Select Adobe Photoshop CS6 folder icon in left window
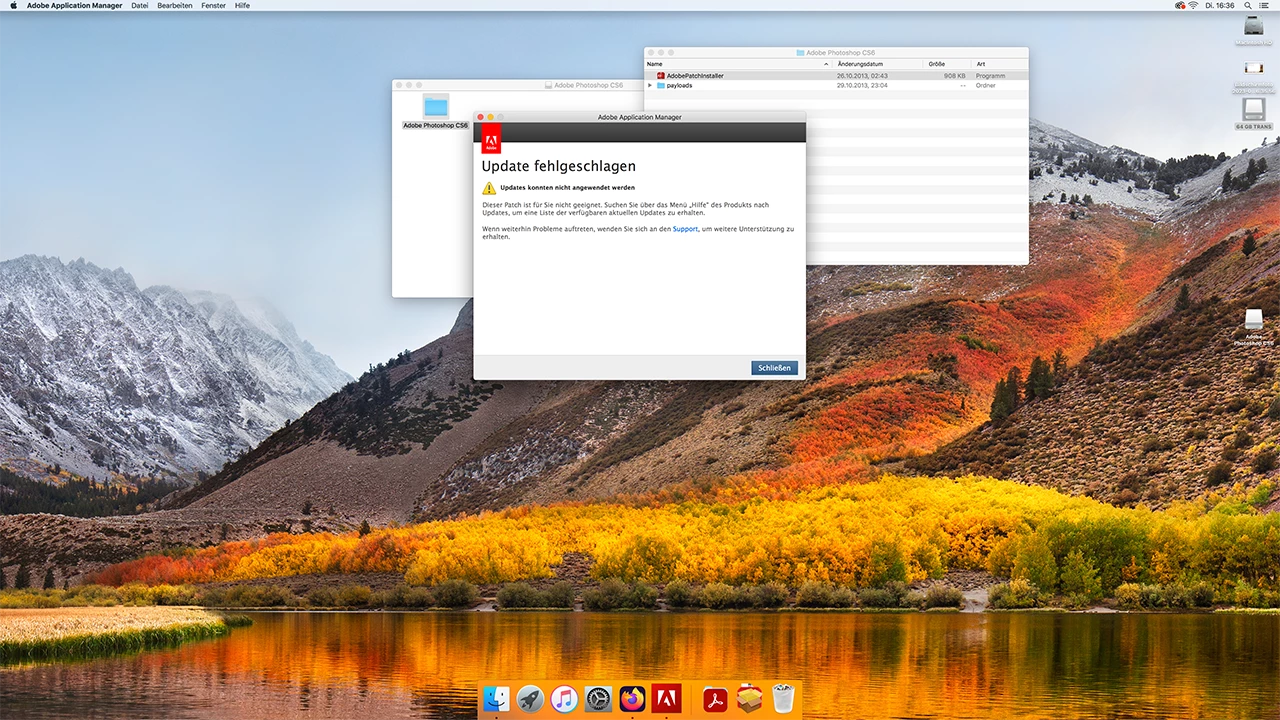 [x=436, y=106]
